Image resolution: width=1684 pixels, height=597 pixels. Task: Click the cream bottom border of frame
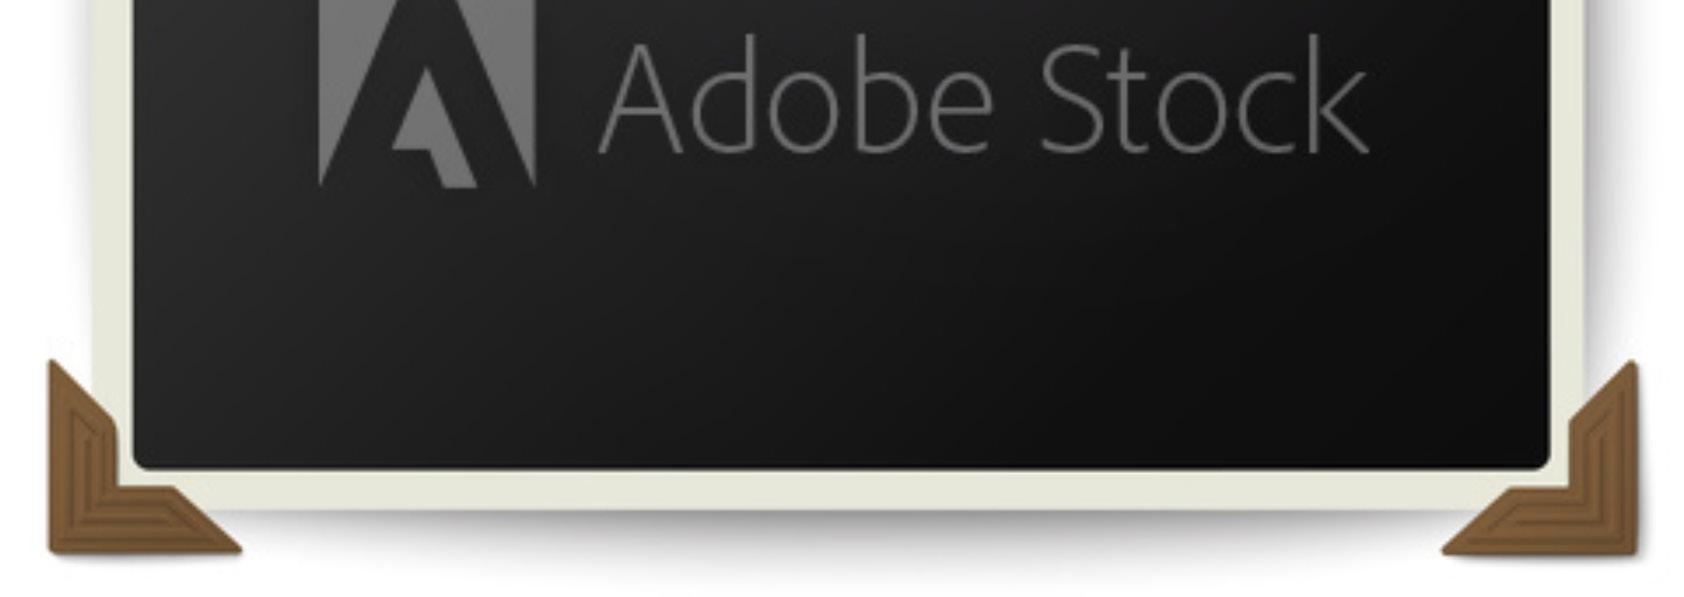point(840,490)
